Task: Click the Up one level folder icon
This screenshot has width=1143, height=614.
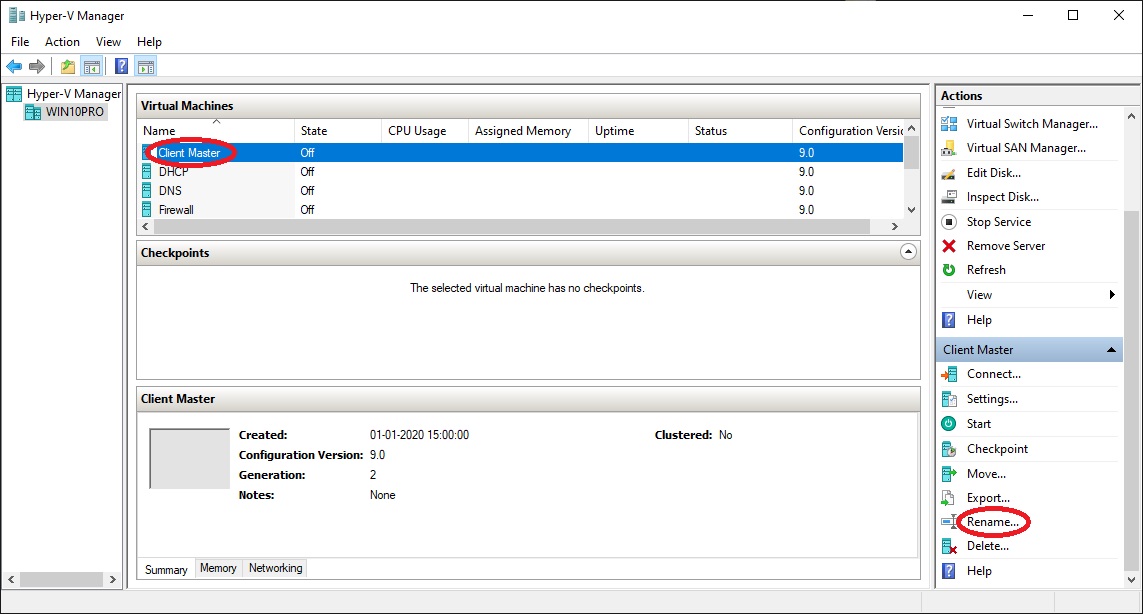Action: [68, 67]
